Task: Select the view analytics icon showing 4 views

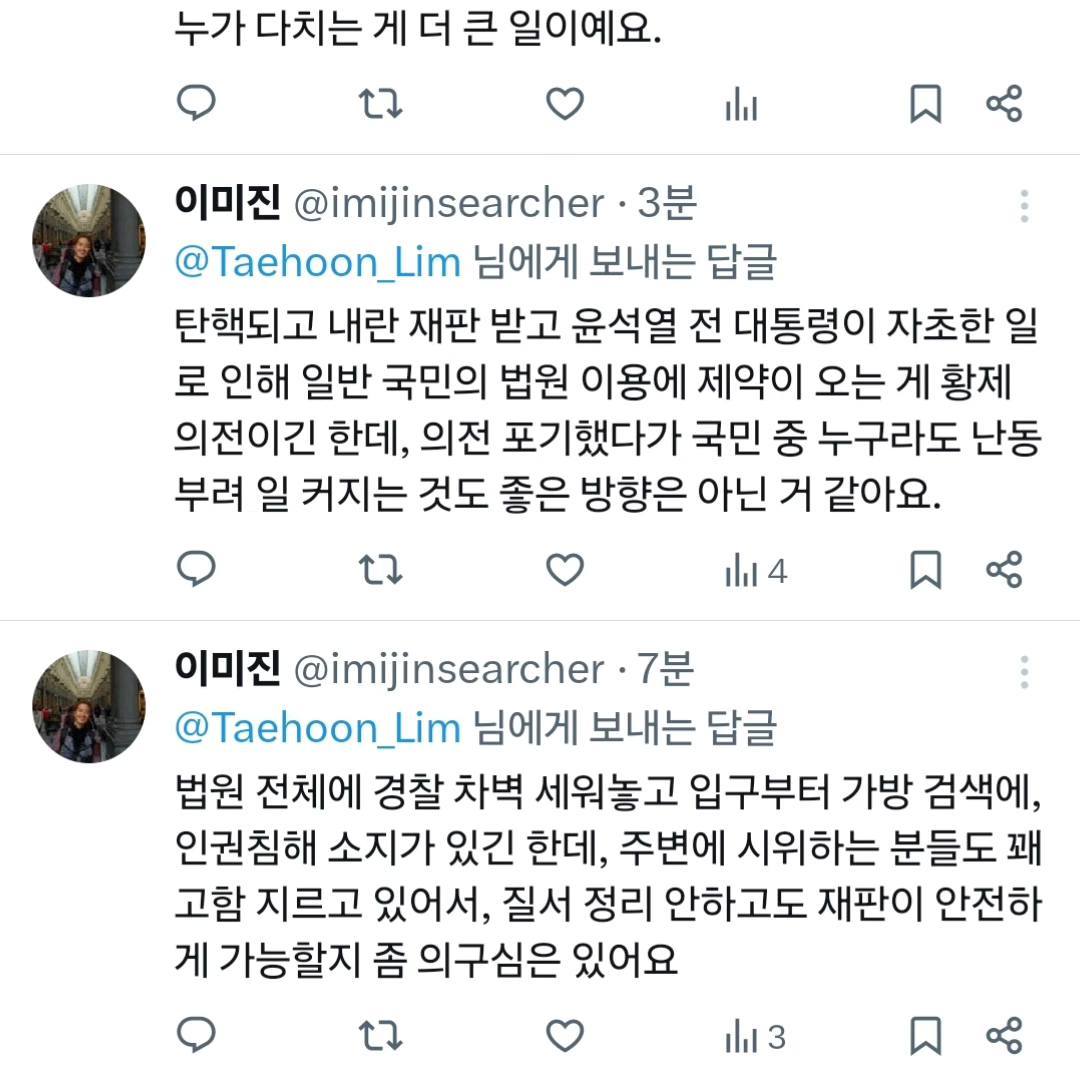Action: 744,568
